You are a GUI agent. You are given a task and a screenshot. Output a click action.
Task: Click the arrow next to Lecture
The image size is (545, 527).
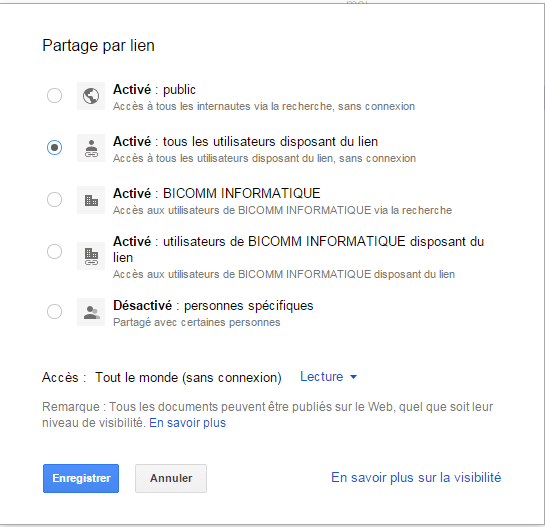click(x=353, y=377)
